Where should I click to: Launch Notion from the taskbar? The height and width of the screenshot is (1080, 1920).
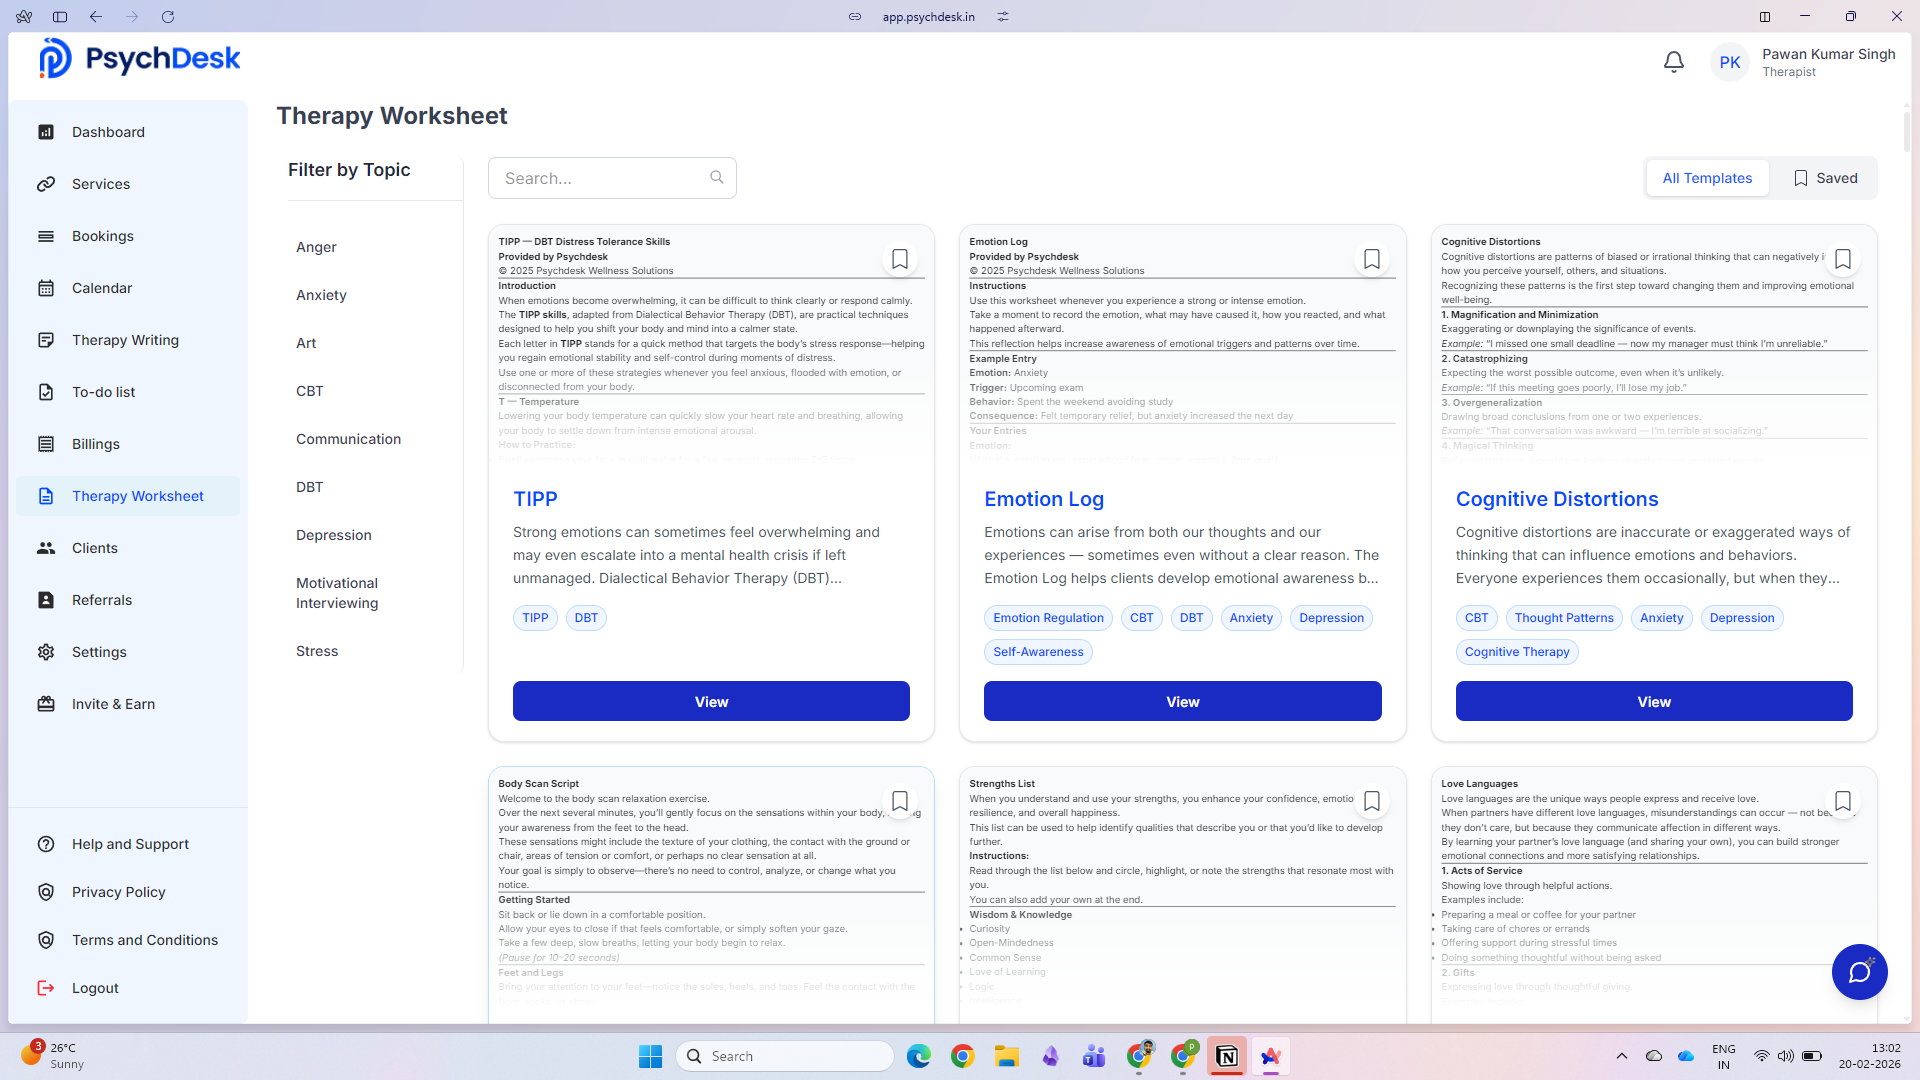(x=1227, y=1056)
